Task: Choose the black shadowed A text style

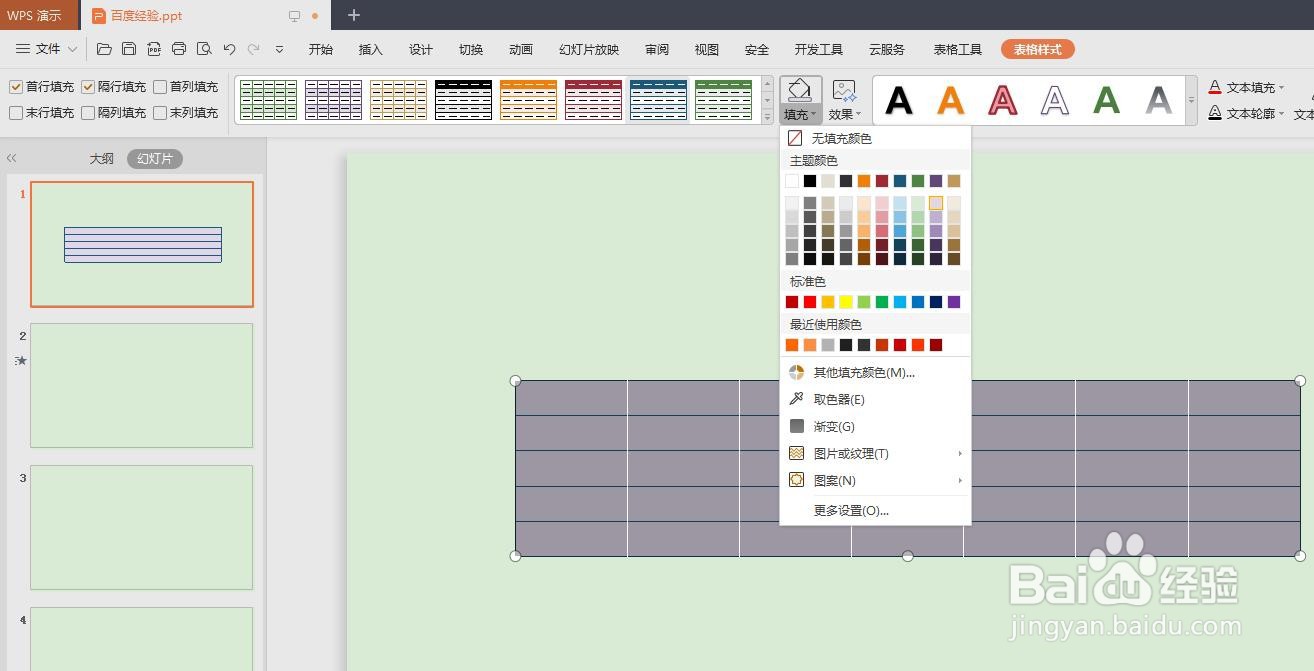Action: (x=899, y=100)
